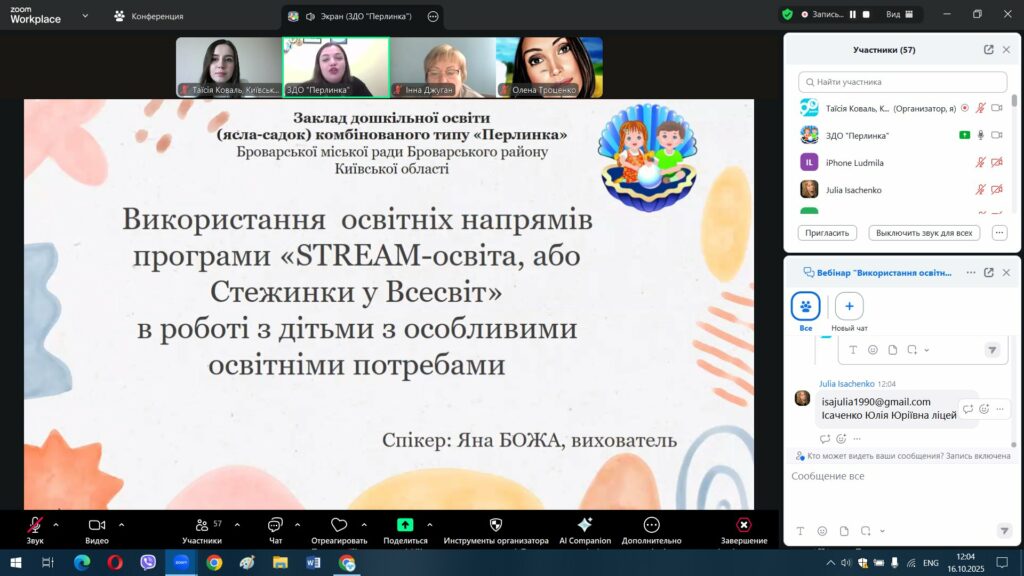This screenshot has width=1024, height=576.
Task: Expand the arrow next to Звук
Action: 56,524
